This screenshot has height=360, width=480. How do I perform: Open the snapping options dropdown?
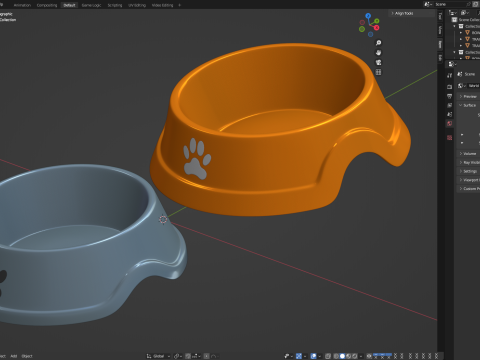(196, 356)
